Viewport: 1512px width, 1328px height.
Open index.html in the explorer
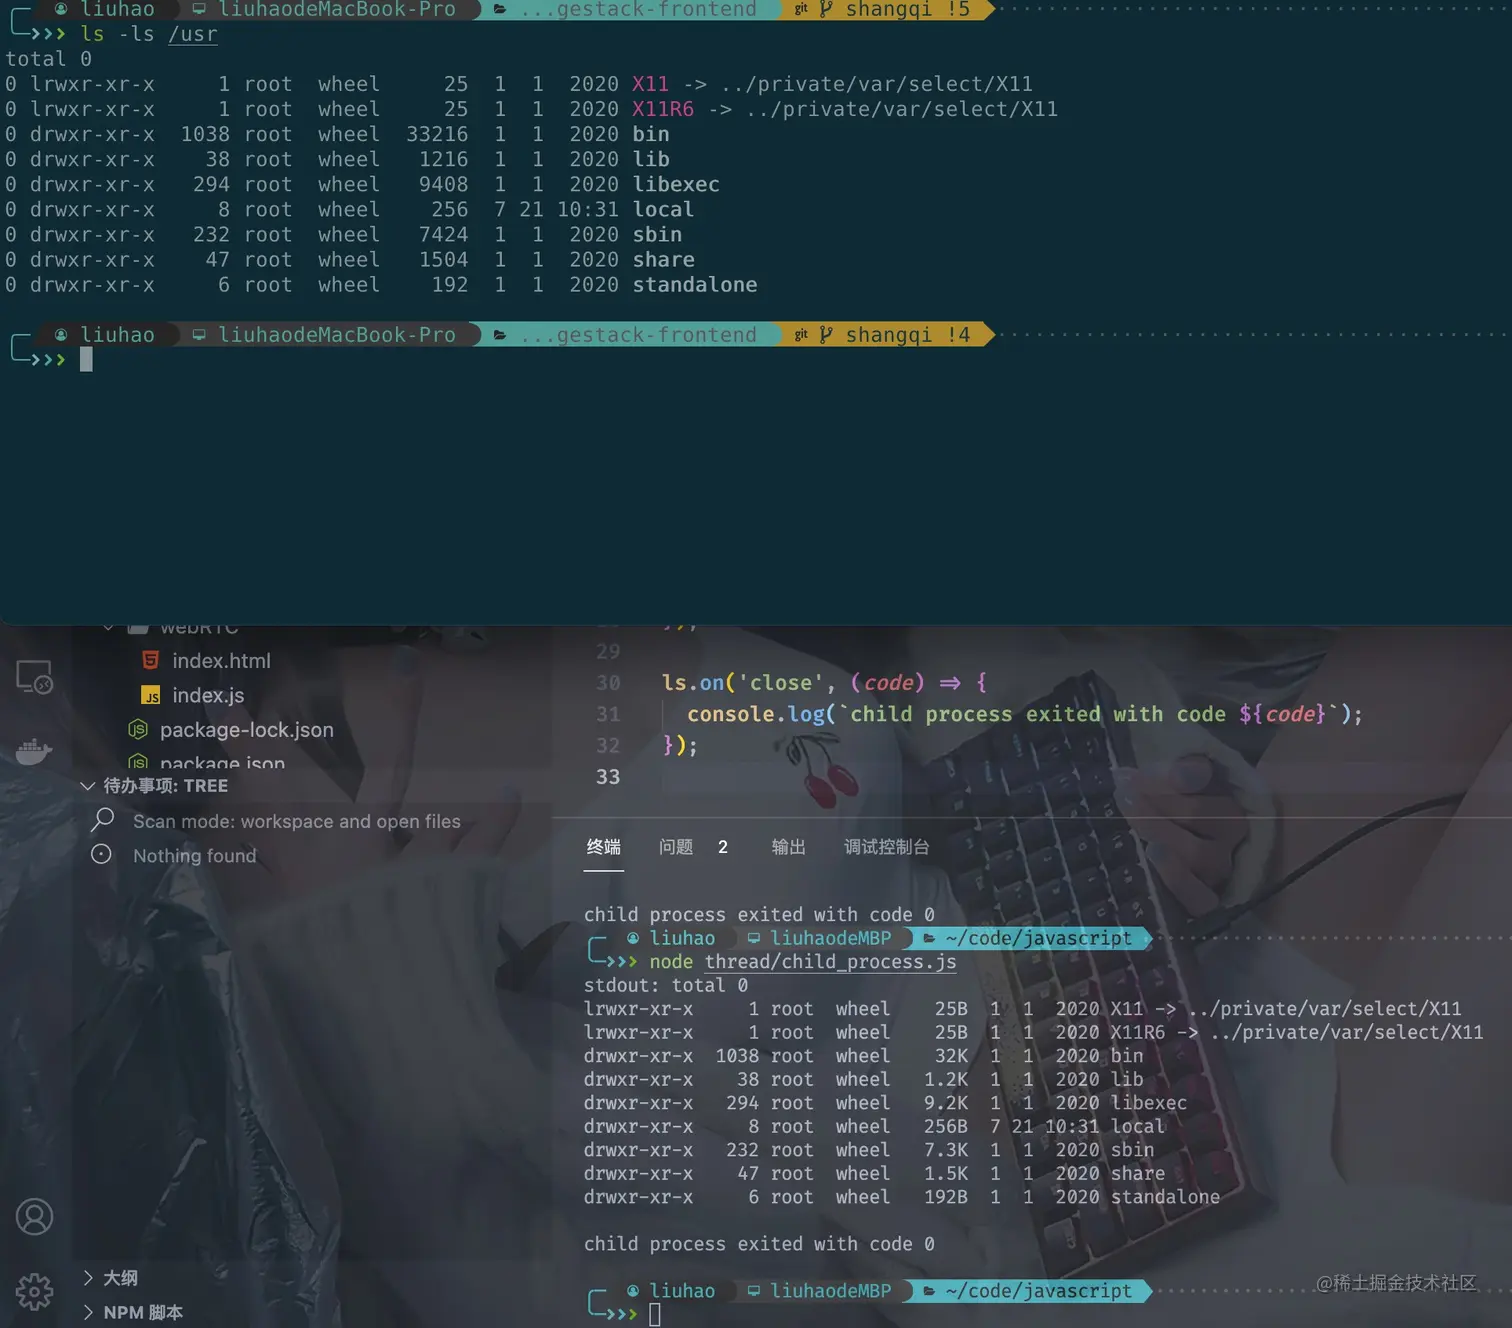click(x=221, y=661)
